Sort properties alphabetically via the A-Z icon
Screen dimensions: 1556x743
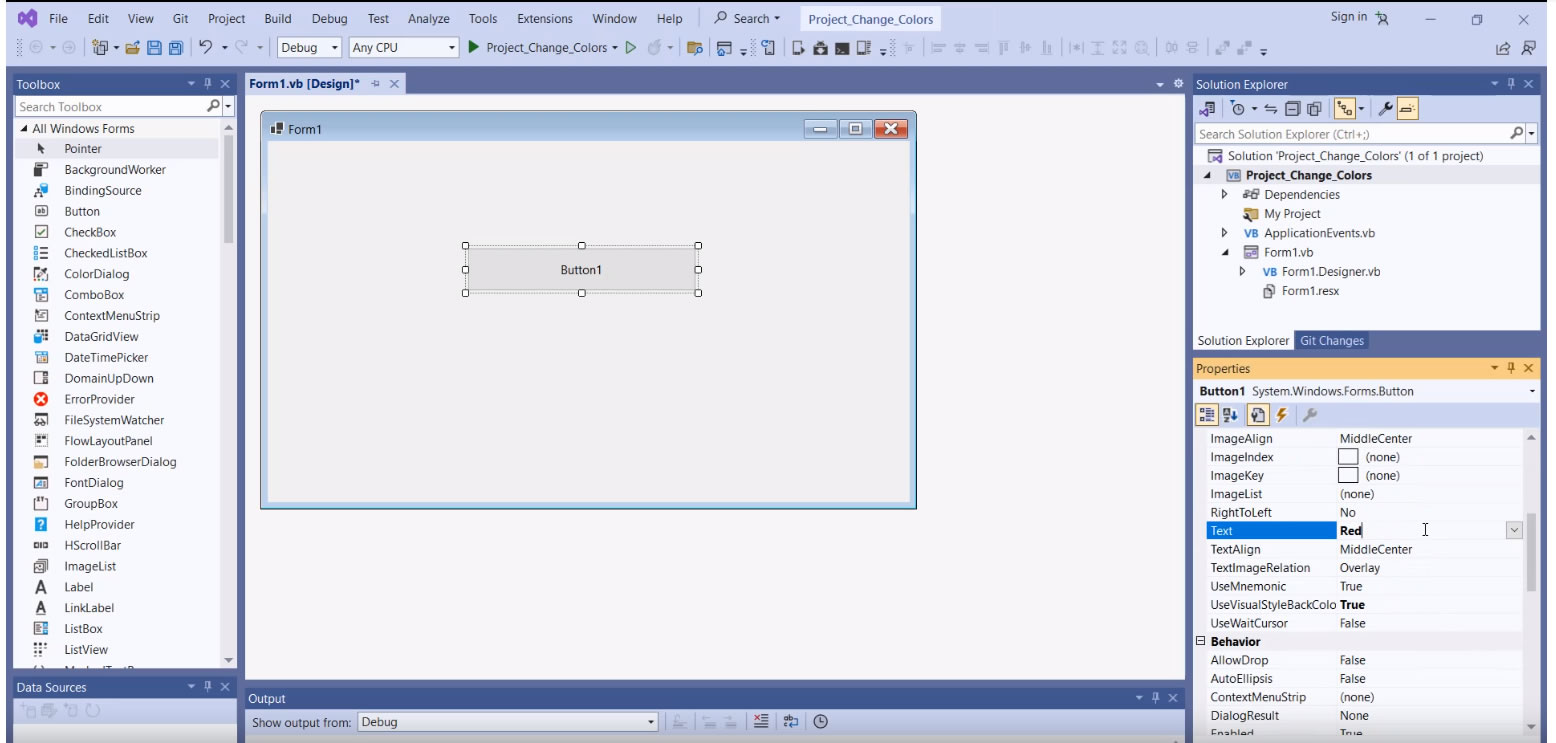[x=1230, y=415]
